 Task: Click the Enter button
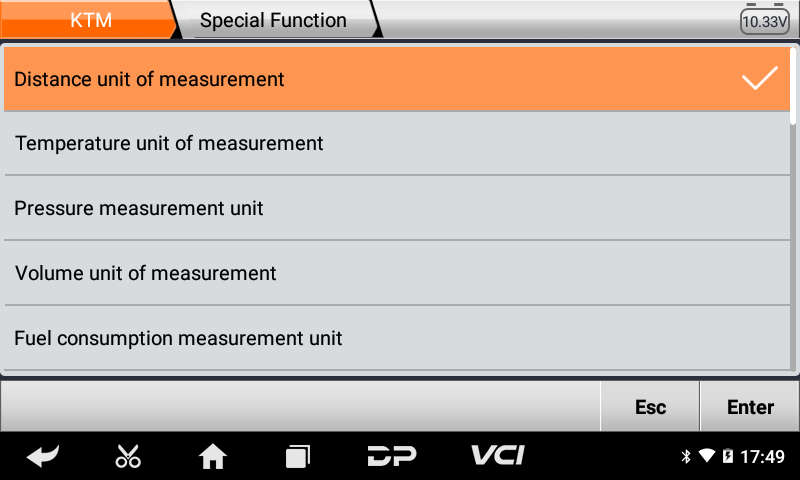749,407
